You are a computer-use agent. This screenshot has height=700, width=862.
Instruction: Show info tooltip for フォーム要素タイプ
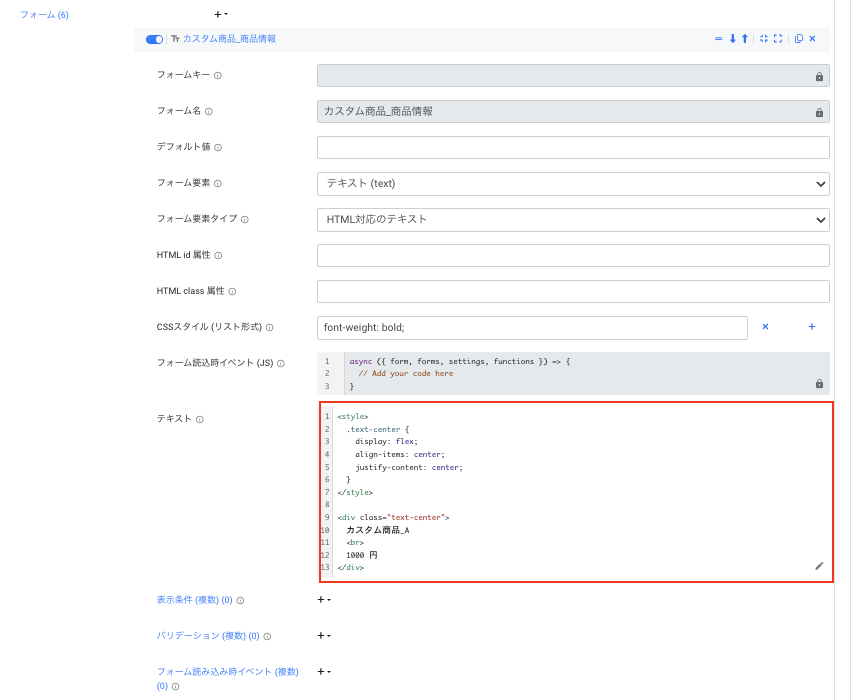[245, 219]
